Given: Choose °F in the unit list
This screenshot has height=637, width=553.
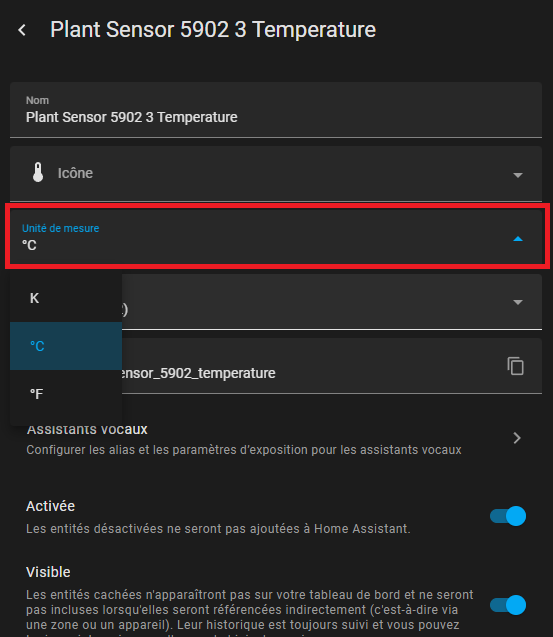Looking at the screenshot, I should click(66, 394).
